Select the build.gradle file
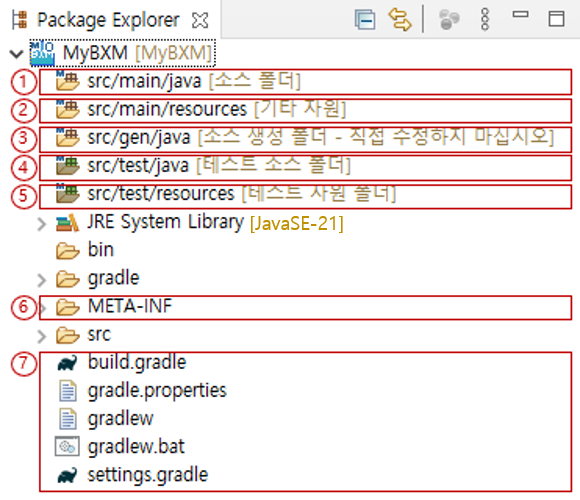 coord(137,362)
